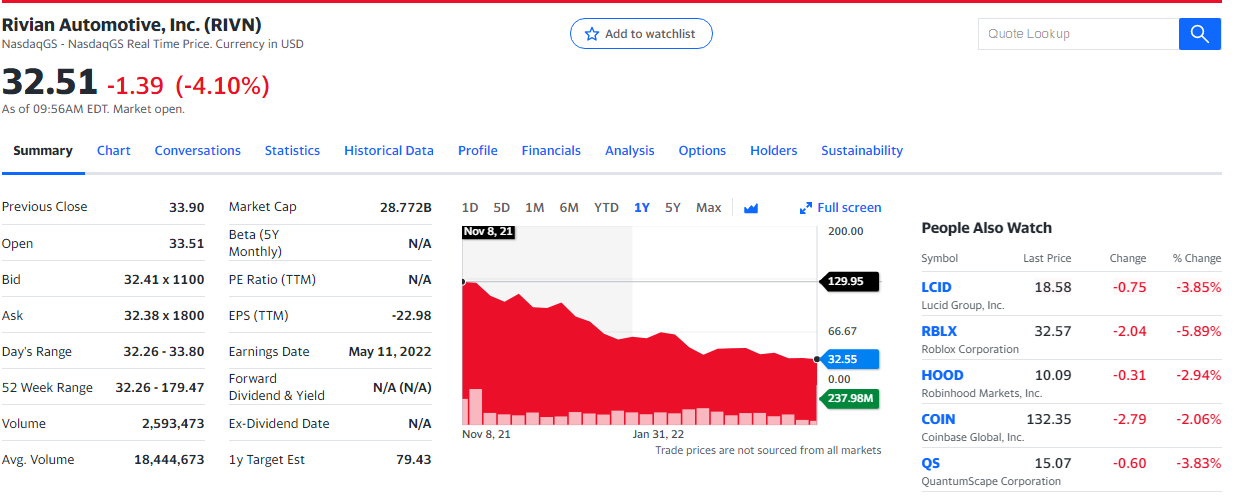Screen dimensions: 1242x496
Task: Add RIVN to watchlist
Action: [x=641, y=34]
